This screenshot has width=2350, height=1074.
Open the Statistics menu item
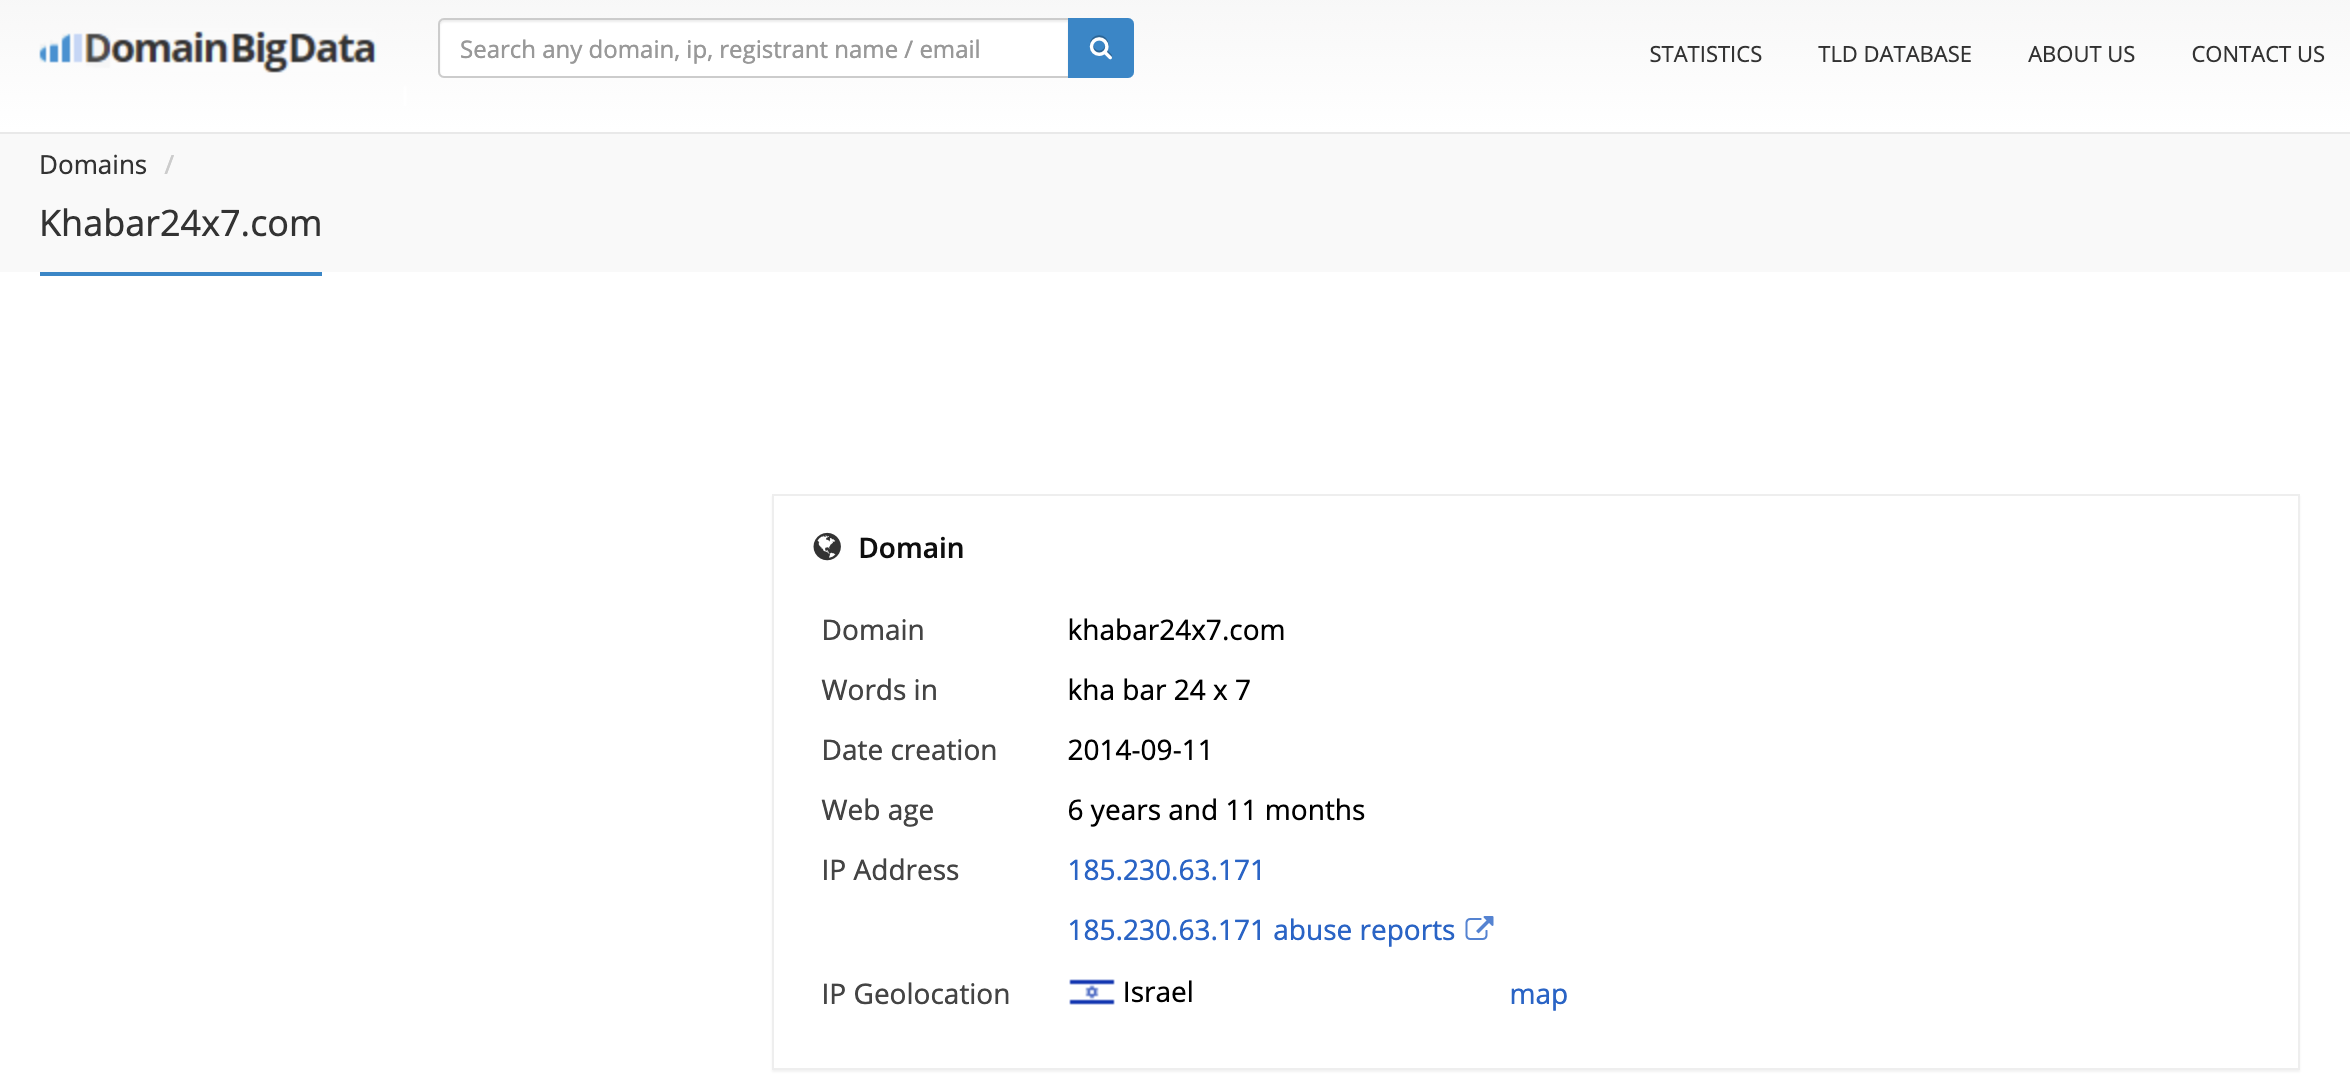click(1705, 54)
